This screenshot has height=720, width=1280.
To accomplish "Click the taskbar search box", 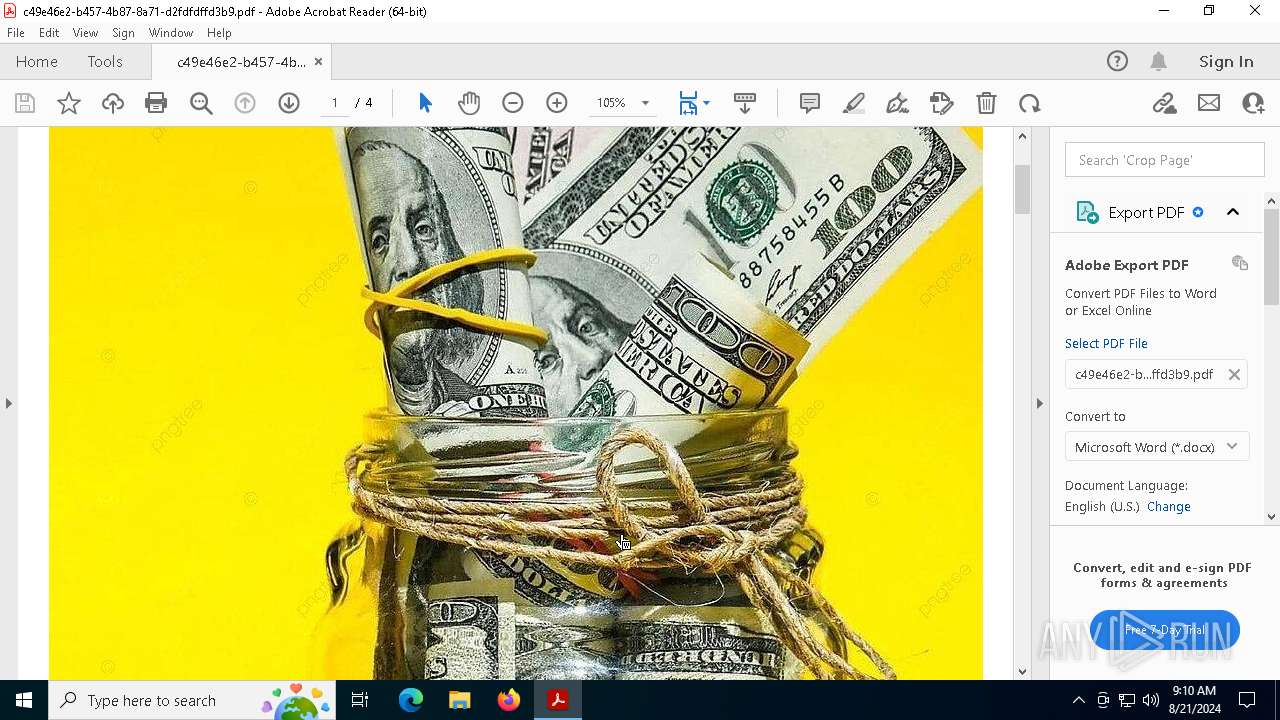I will point(194,700).
